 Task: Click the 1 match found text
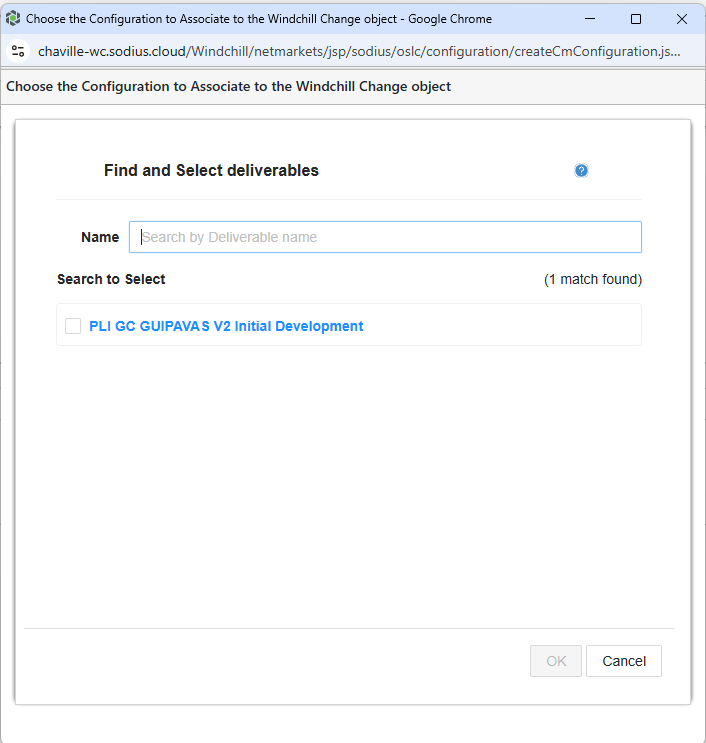tap(593, 279)
